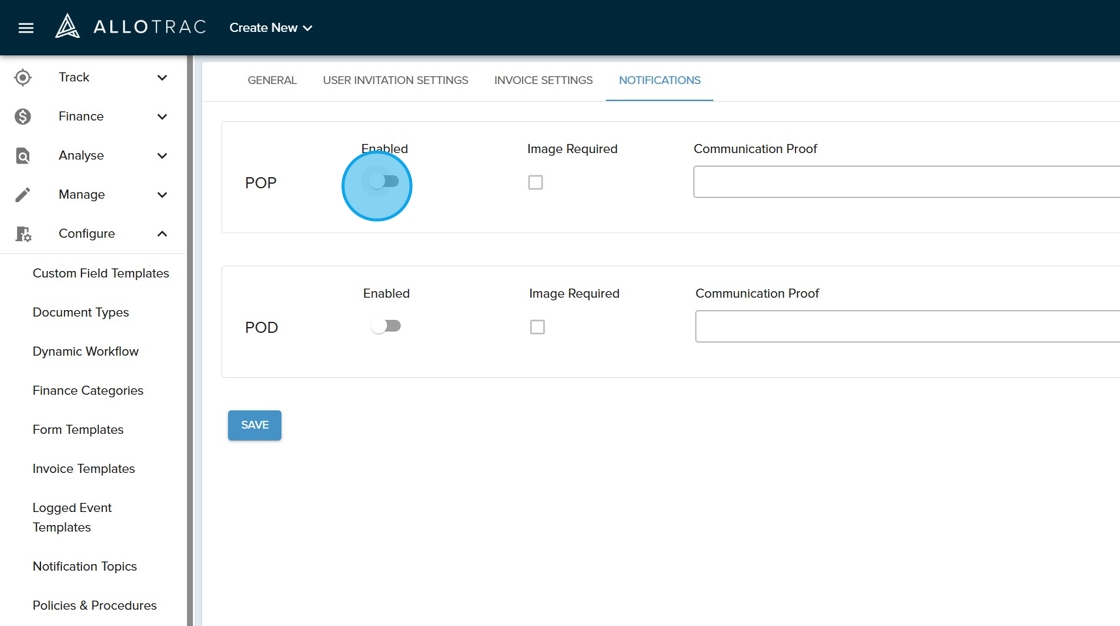Click the Manage pencil icon

coord(23,195)
